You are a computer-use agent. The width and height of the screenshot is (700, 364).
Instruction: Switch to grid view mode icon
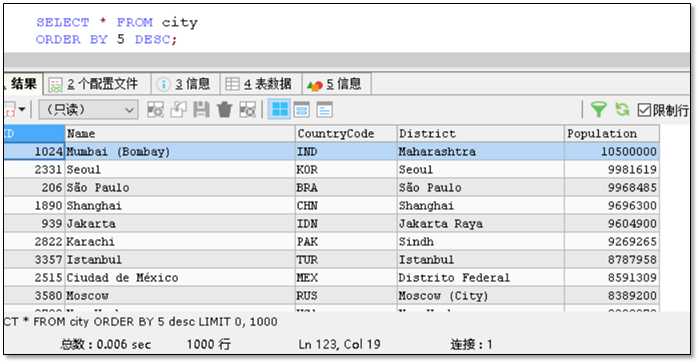click(280, 109)
